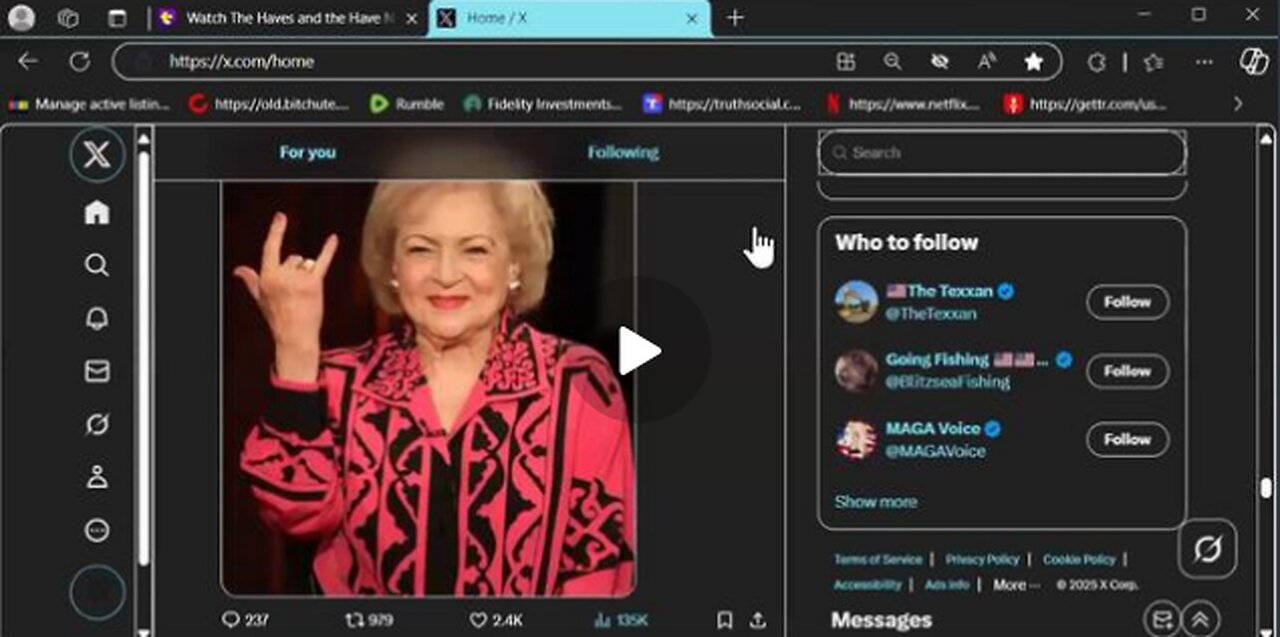1280x637 pixels.
Task: Open truthsocial bookmark
Action: 722,104
